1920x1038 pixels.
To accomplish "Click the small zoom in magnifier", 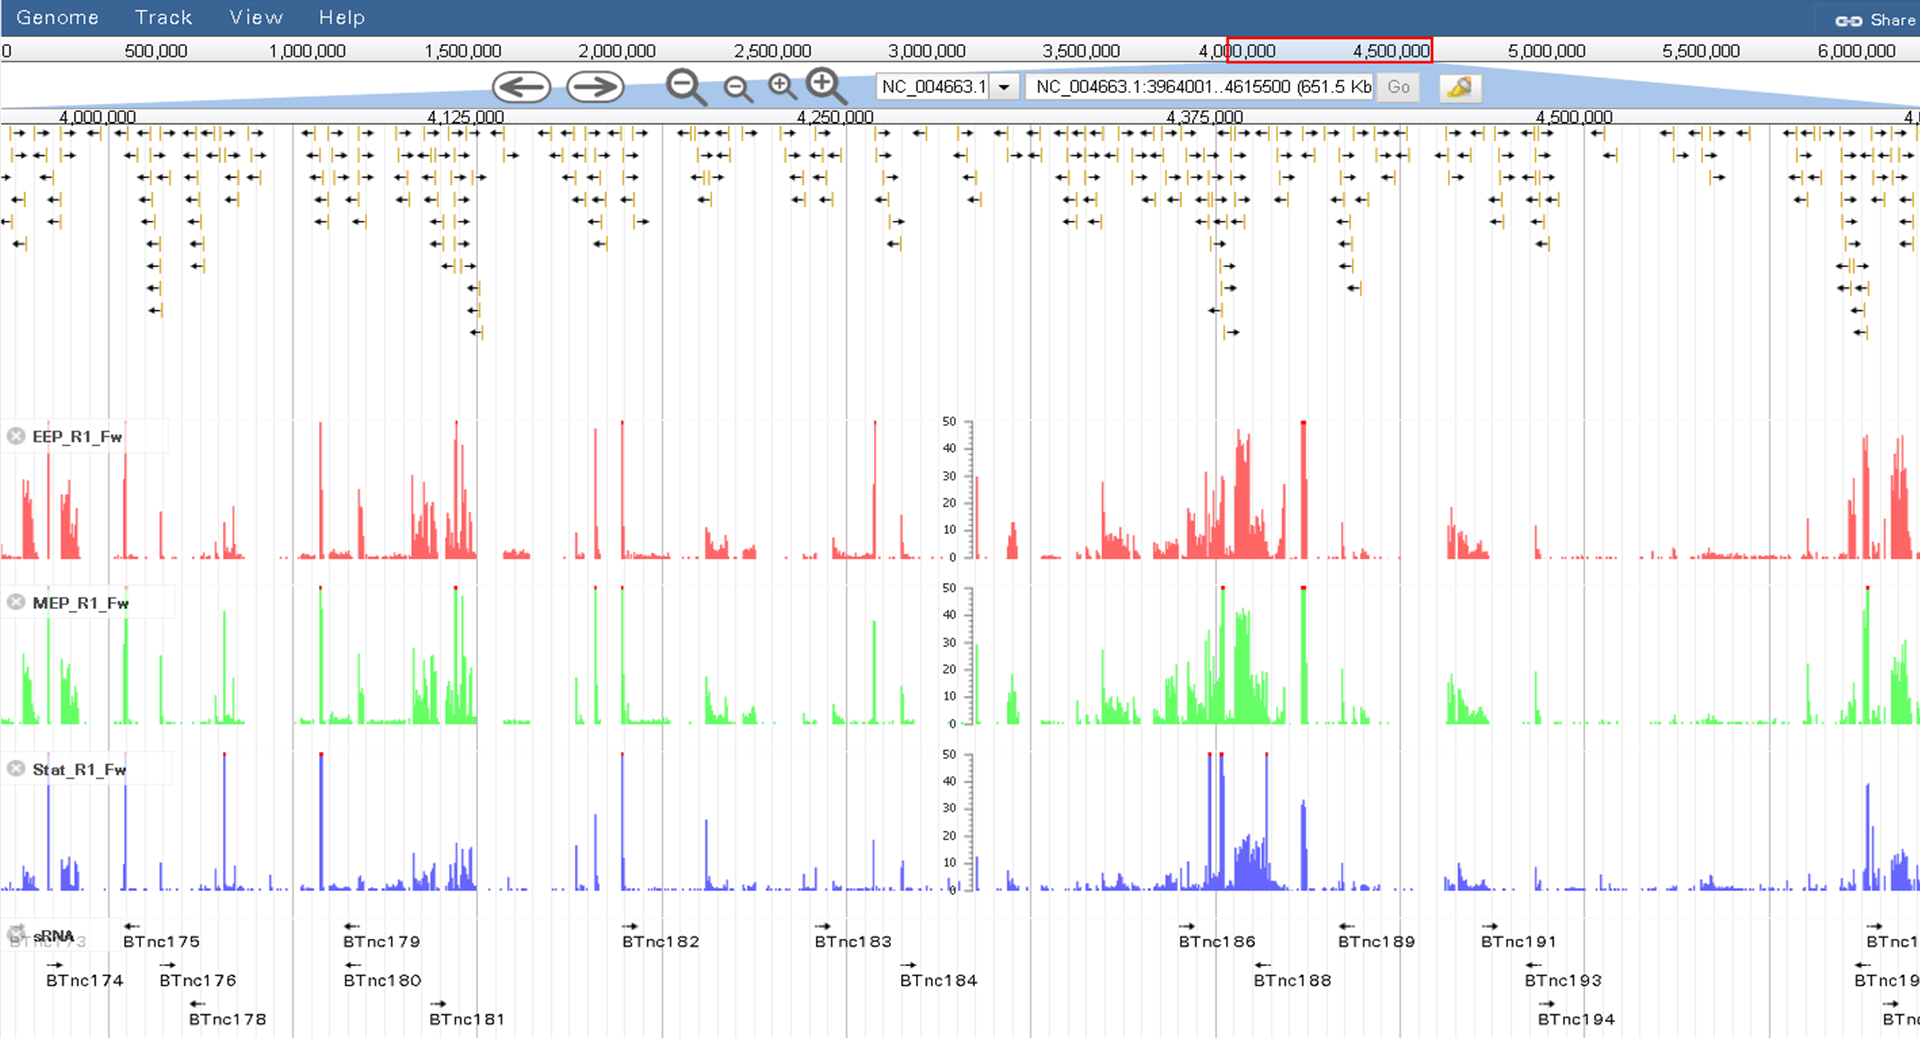I will pyautogui.click(x=782, y=87).
